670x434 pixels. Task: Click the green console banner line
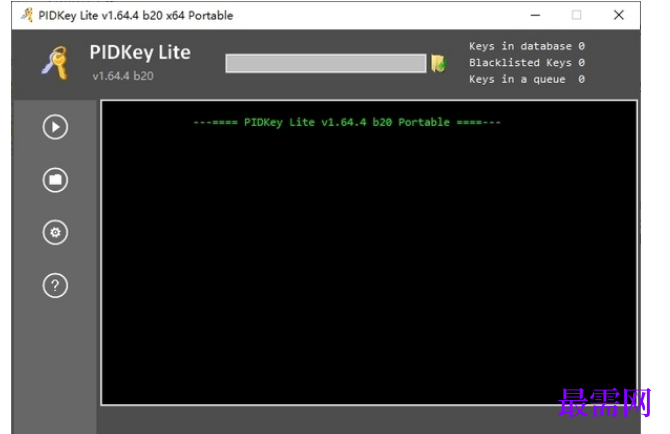[347, 122]
